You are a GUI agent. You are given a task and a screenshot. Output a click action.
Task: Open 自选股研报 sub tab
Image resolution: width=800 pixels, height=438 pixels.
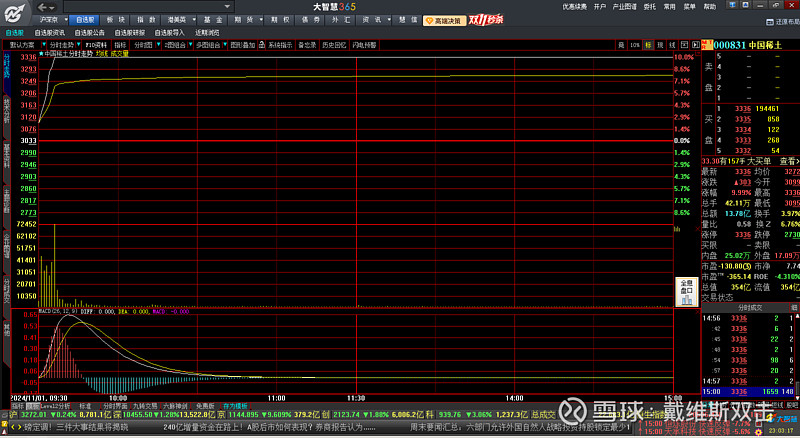point(130,33)
